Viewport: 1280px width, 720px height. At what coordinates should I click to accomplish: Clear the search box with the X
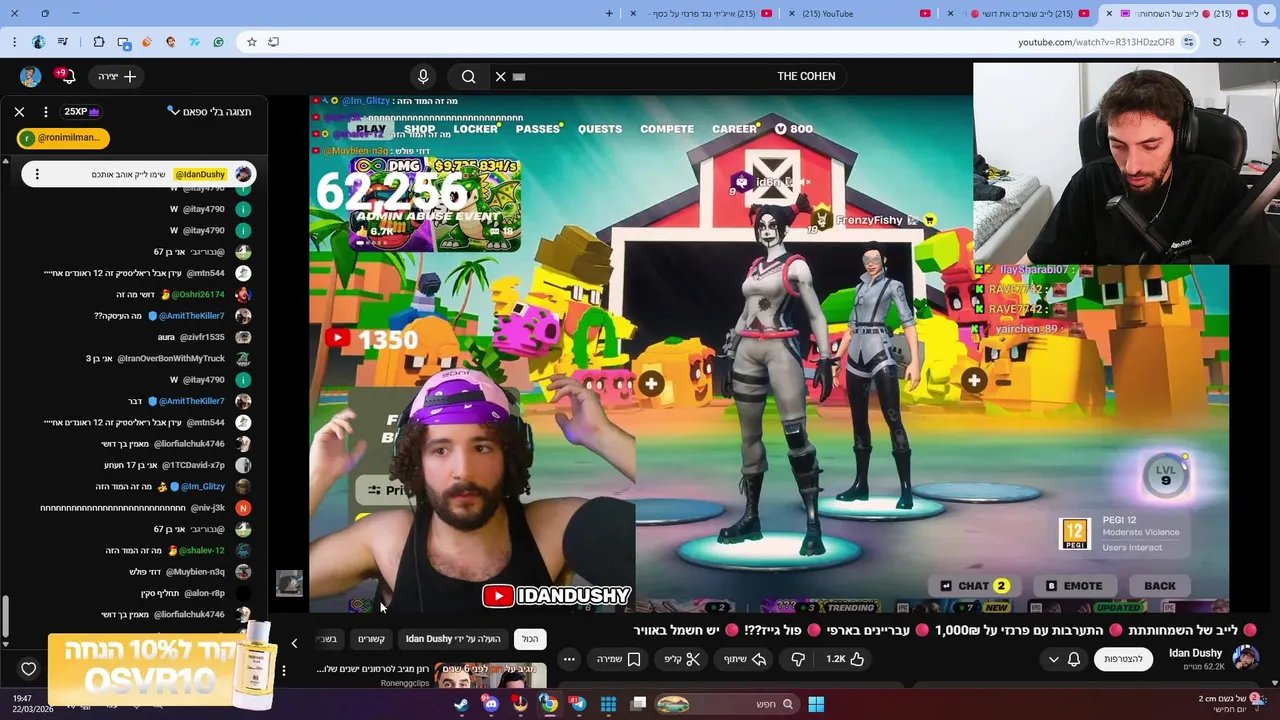(501, 76)
